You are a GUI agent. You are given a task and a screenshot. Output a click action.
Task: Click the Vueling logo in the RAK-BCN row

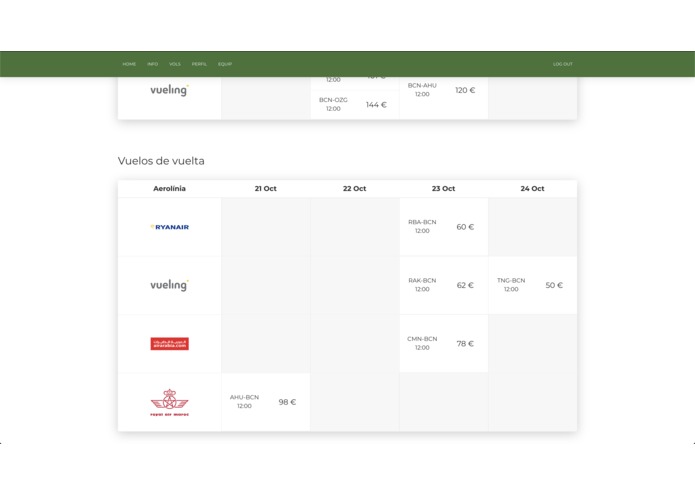169,285
